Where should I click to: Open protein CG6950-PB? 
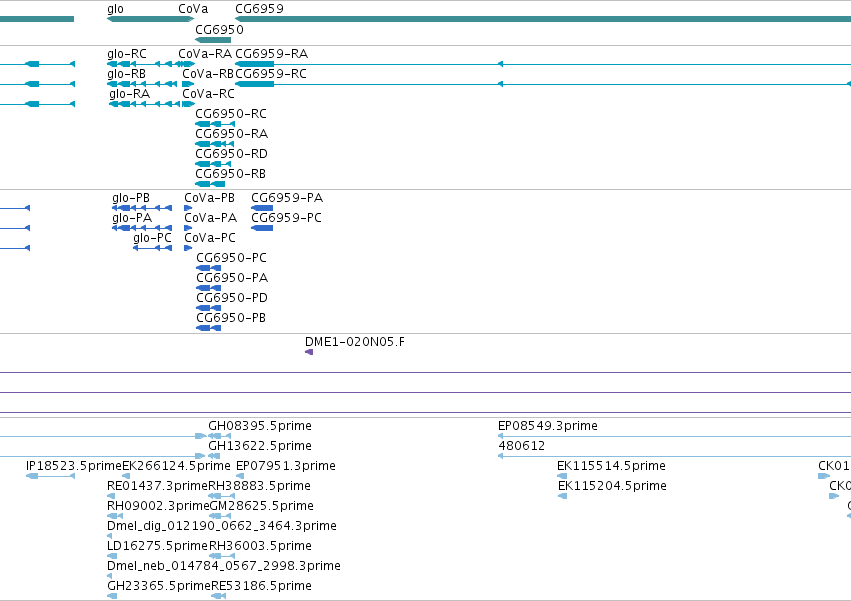coord(231,318)
